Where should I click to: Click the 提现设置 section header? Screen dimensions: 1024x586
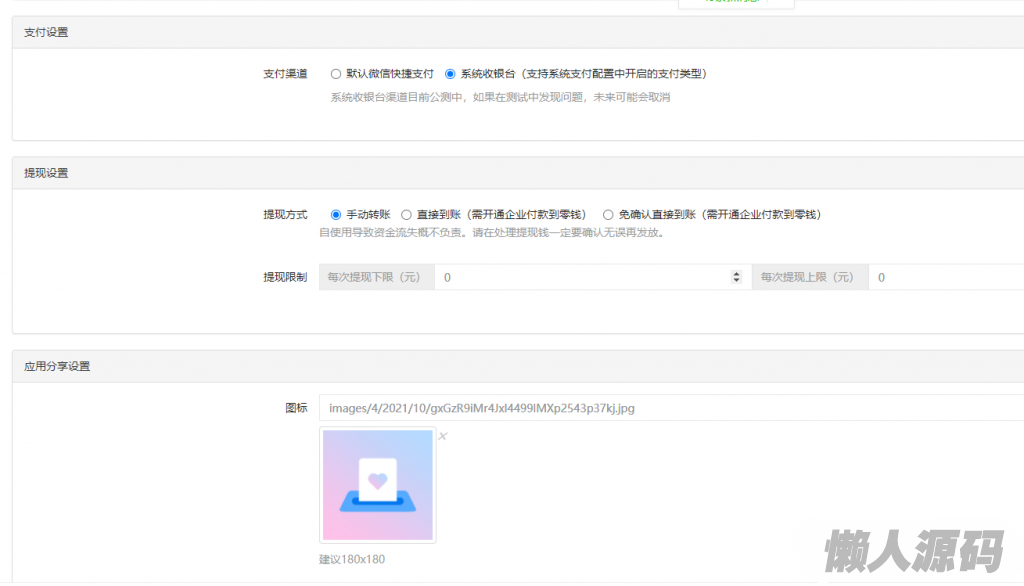pyautogui.click(x=46, y=173)
